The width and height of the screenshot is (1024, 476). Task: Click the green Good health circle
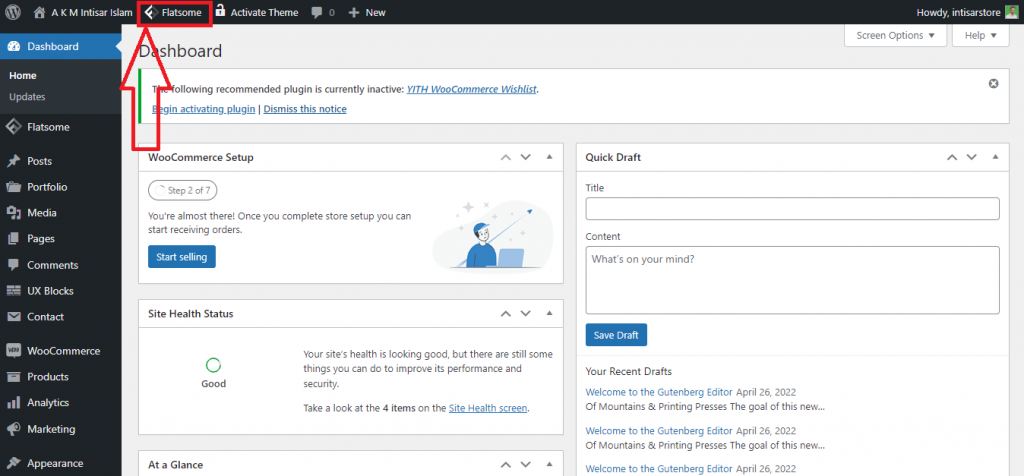[x=214, y=366]
